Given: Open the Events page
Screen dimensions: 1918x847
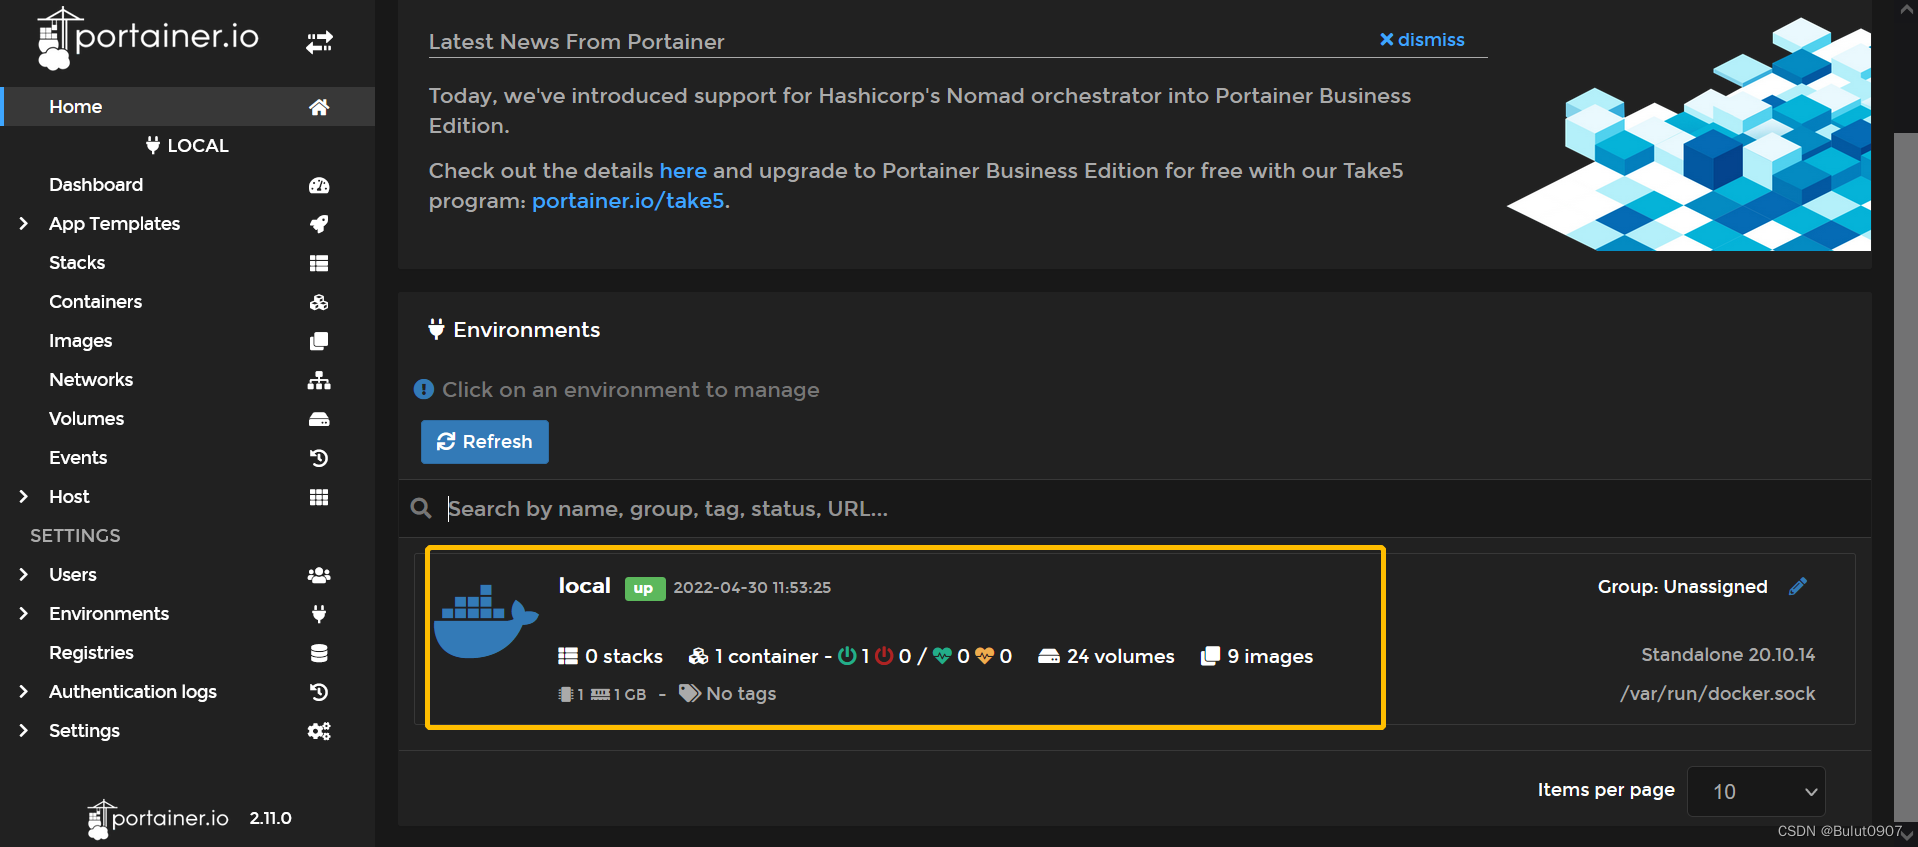Looking at the screenshot, I should pyautogui.click(x=78, y=457).
